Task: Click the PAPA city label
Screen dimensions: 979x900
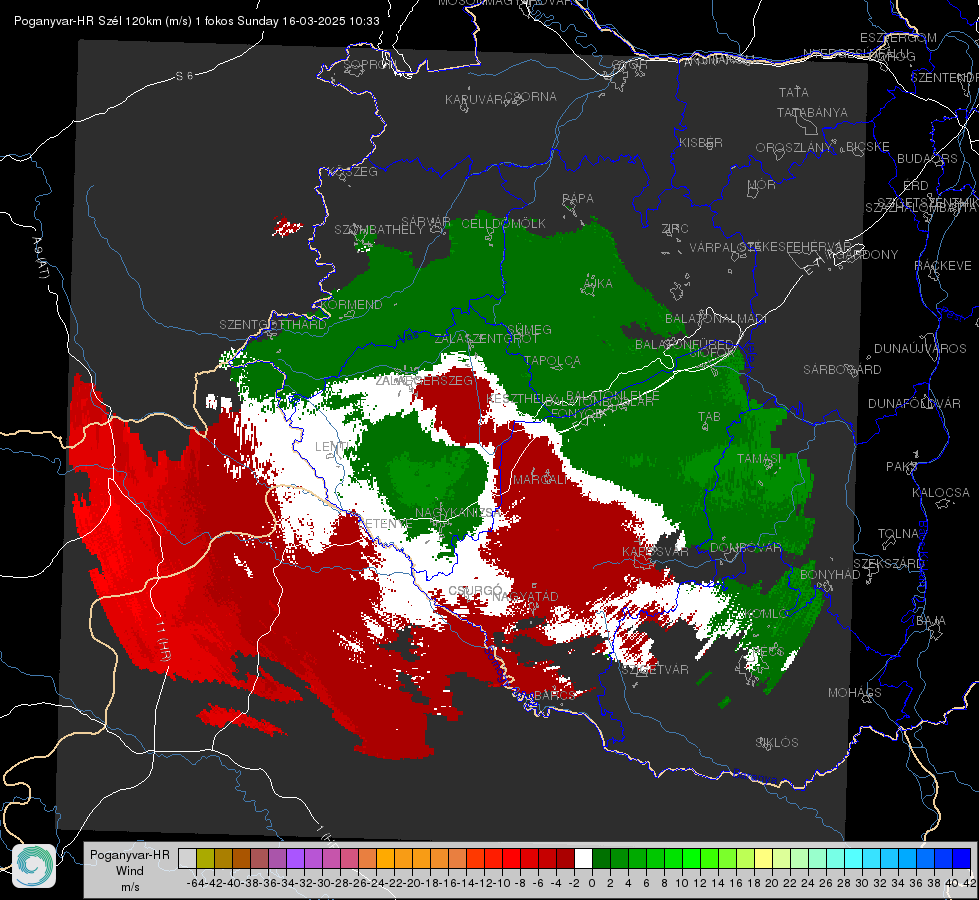Action: pyautogui.click(x=578, y=199)
